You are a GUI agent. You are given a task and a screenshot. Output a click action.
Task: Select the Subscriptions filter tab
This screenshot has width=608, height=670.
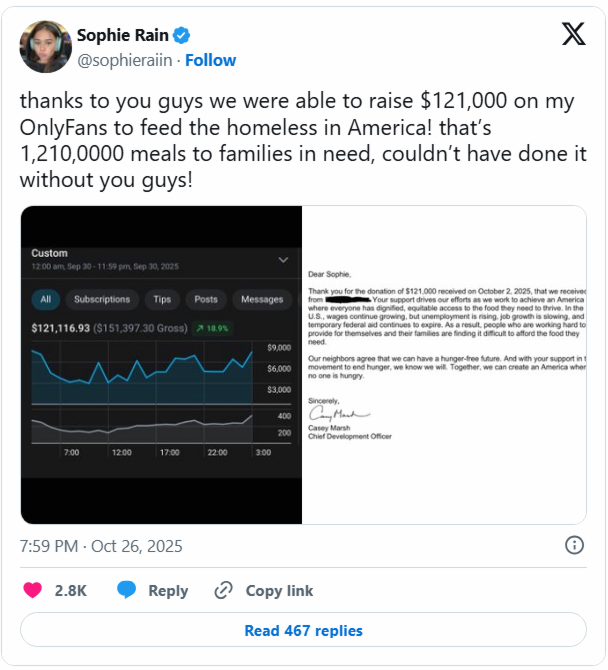click(102, 299)
